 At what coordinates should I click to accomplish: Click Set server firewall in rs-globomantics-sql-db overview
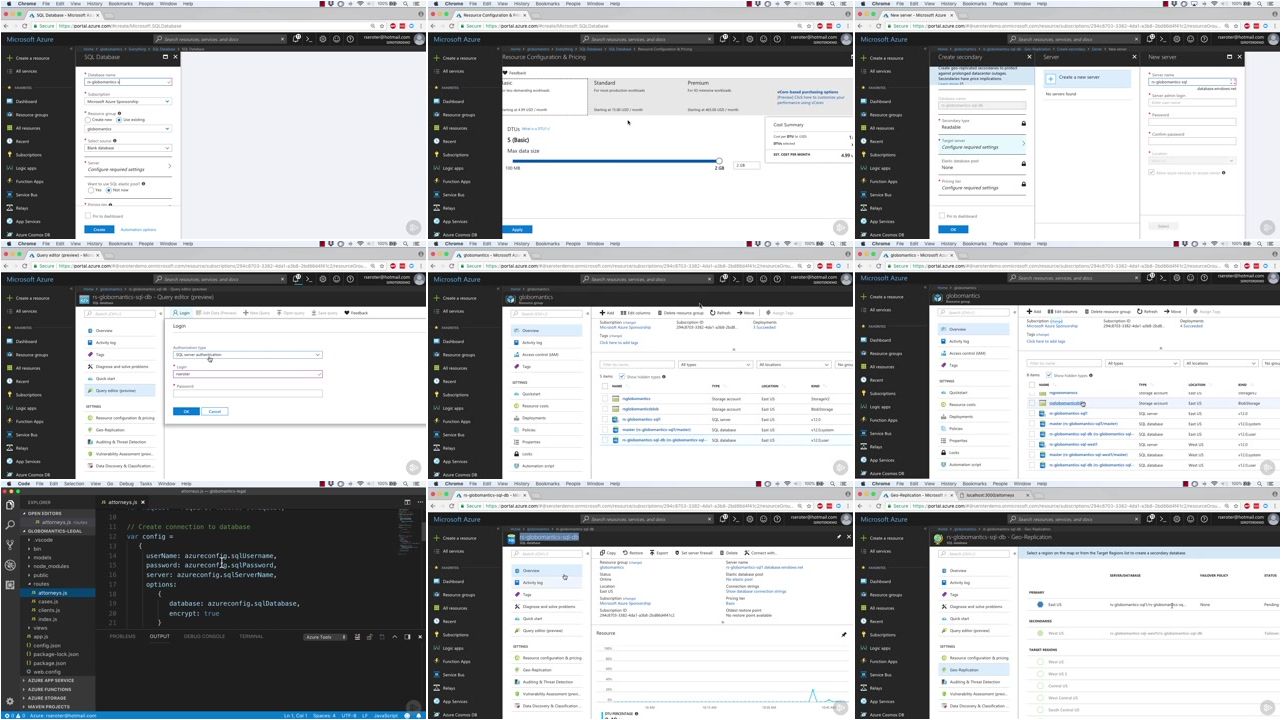694,553
